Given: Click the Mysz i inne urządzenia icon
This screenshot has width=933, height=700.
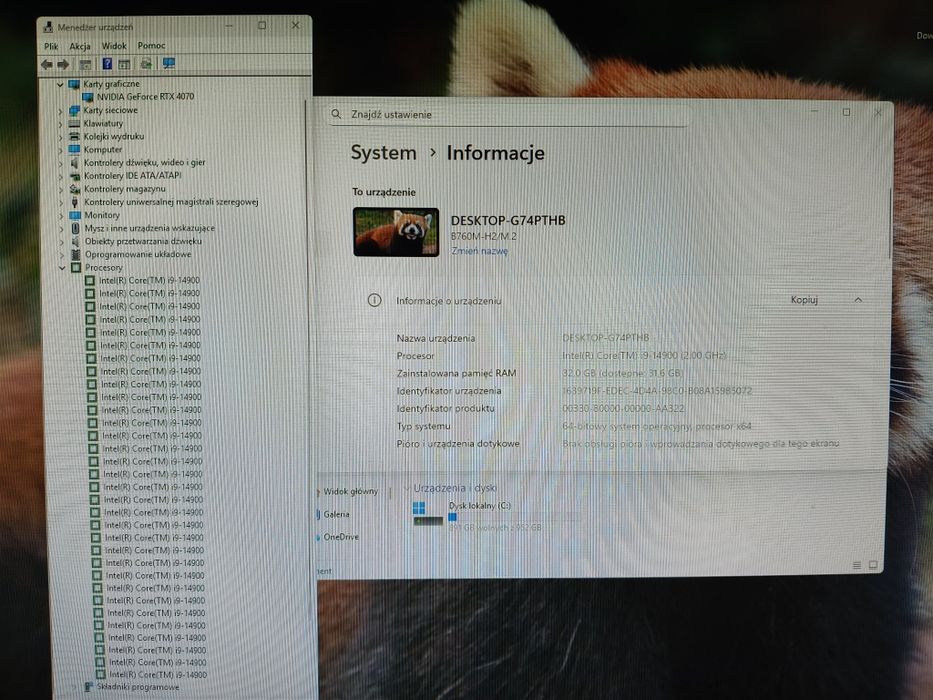Looking at the screenshot, I should [x=76, y=228].
